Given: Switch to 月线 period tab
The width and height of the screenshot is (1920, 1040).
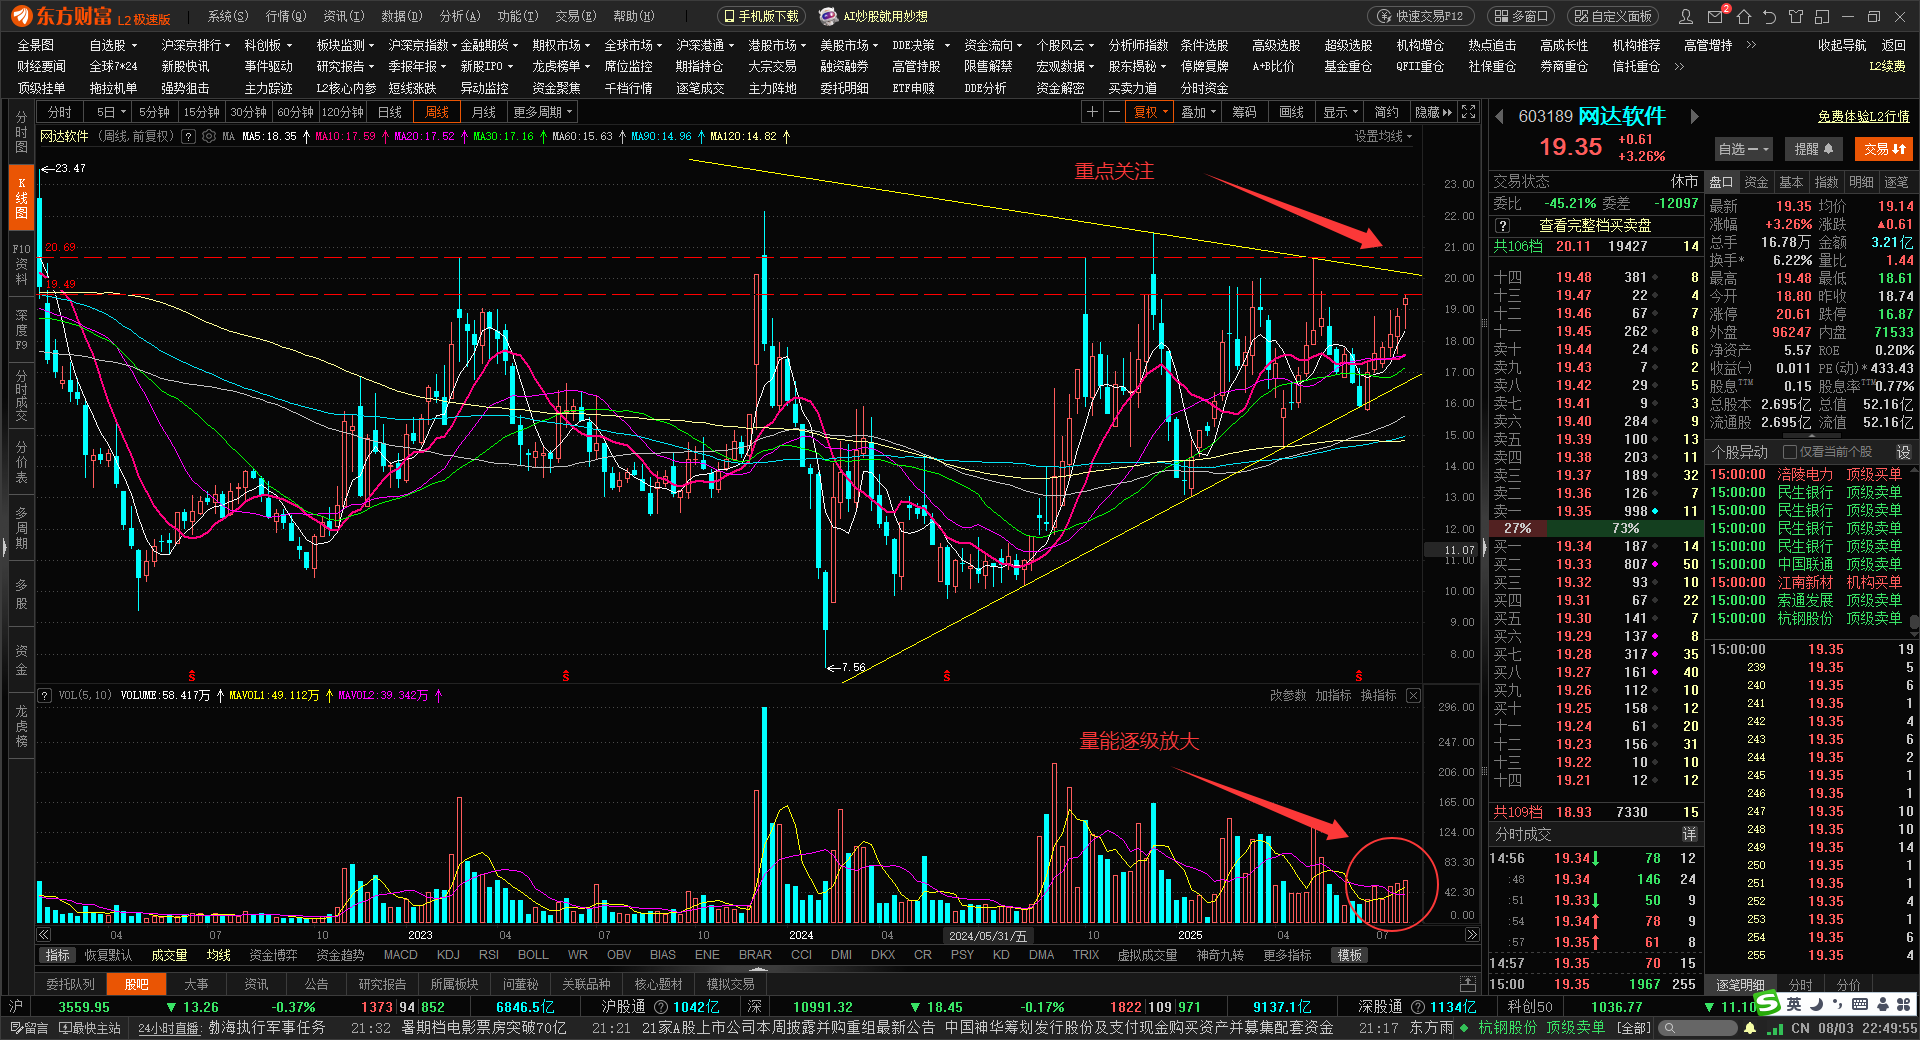Looking at the screenshot, I should (x=484, y=112).
